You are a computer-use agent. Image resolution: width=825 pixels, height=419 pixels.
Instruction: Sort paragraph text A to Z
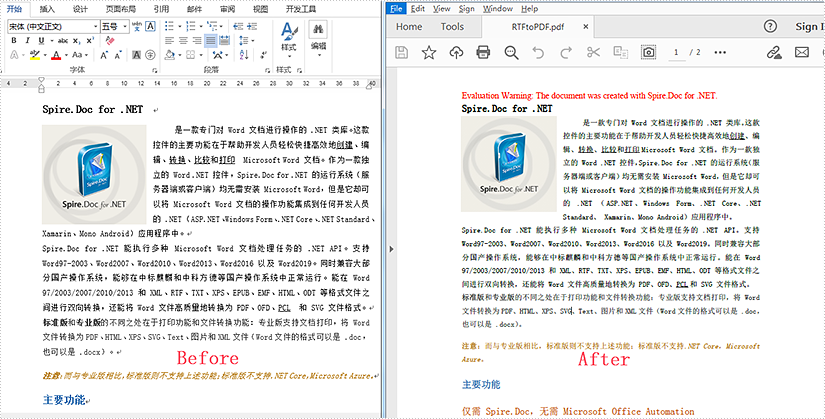tap(244, 55)
